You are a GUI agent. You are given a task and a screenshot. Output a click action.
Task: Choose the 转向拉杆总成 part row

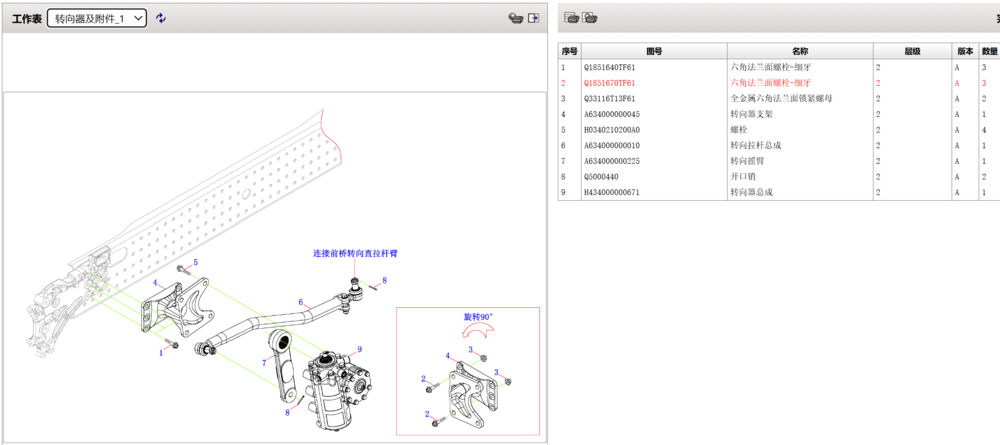(x=755, y=145)
